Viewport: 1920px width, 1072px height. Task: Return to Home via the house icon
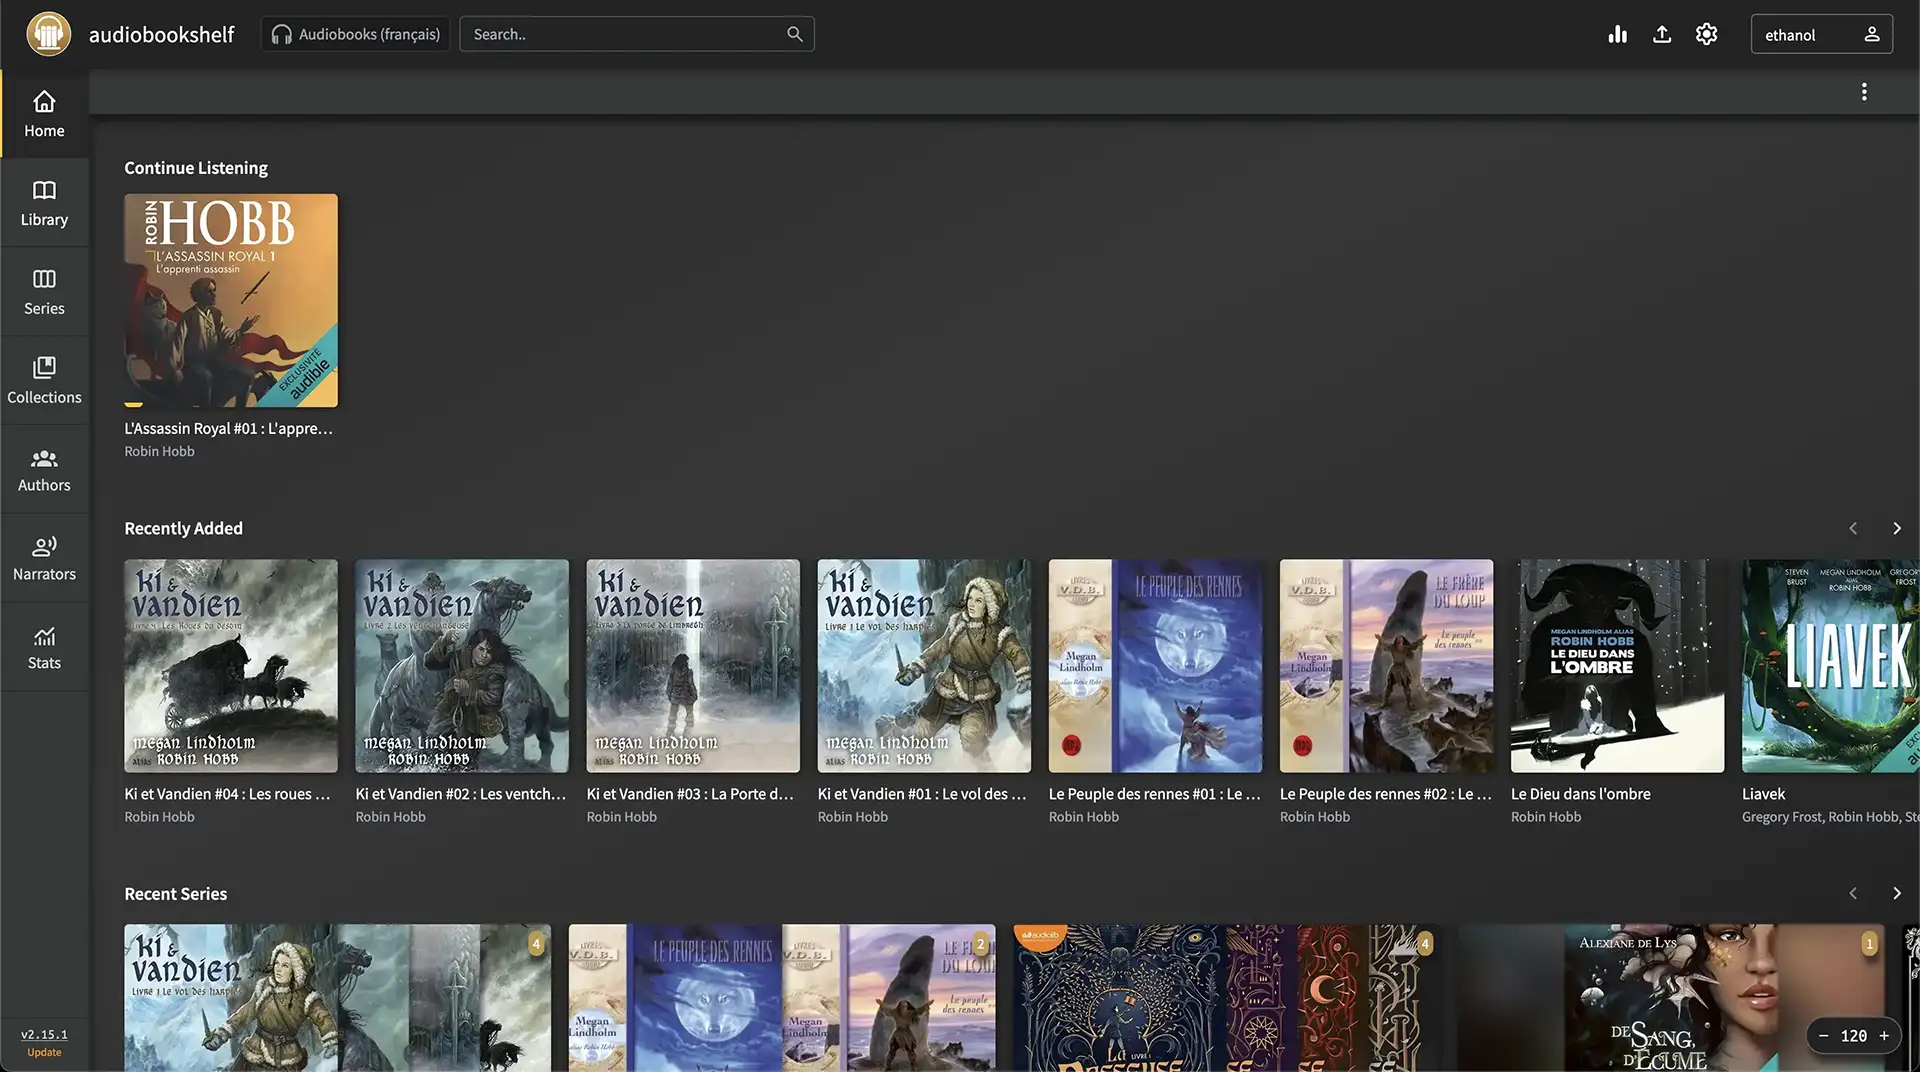44,113
